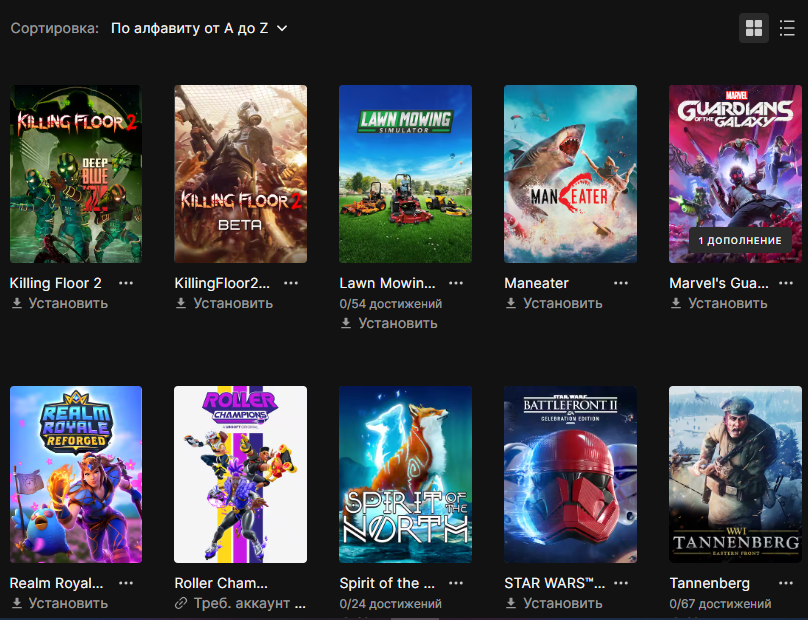
Task: Open Marvel's Guardians of the Galaxy options menu
Action: [x=785, y=283]
